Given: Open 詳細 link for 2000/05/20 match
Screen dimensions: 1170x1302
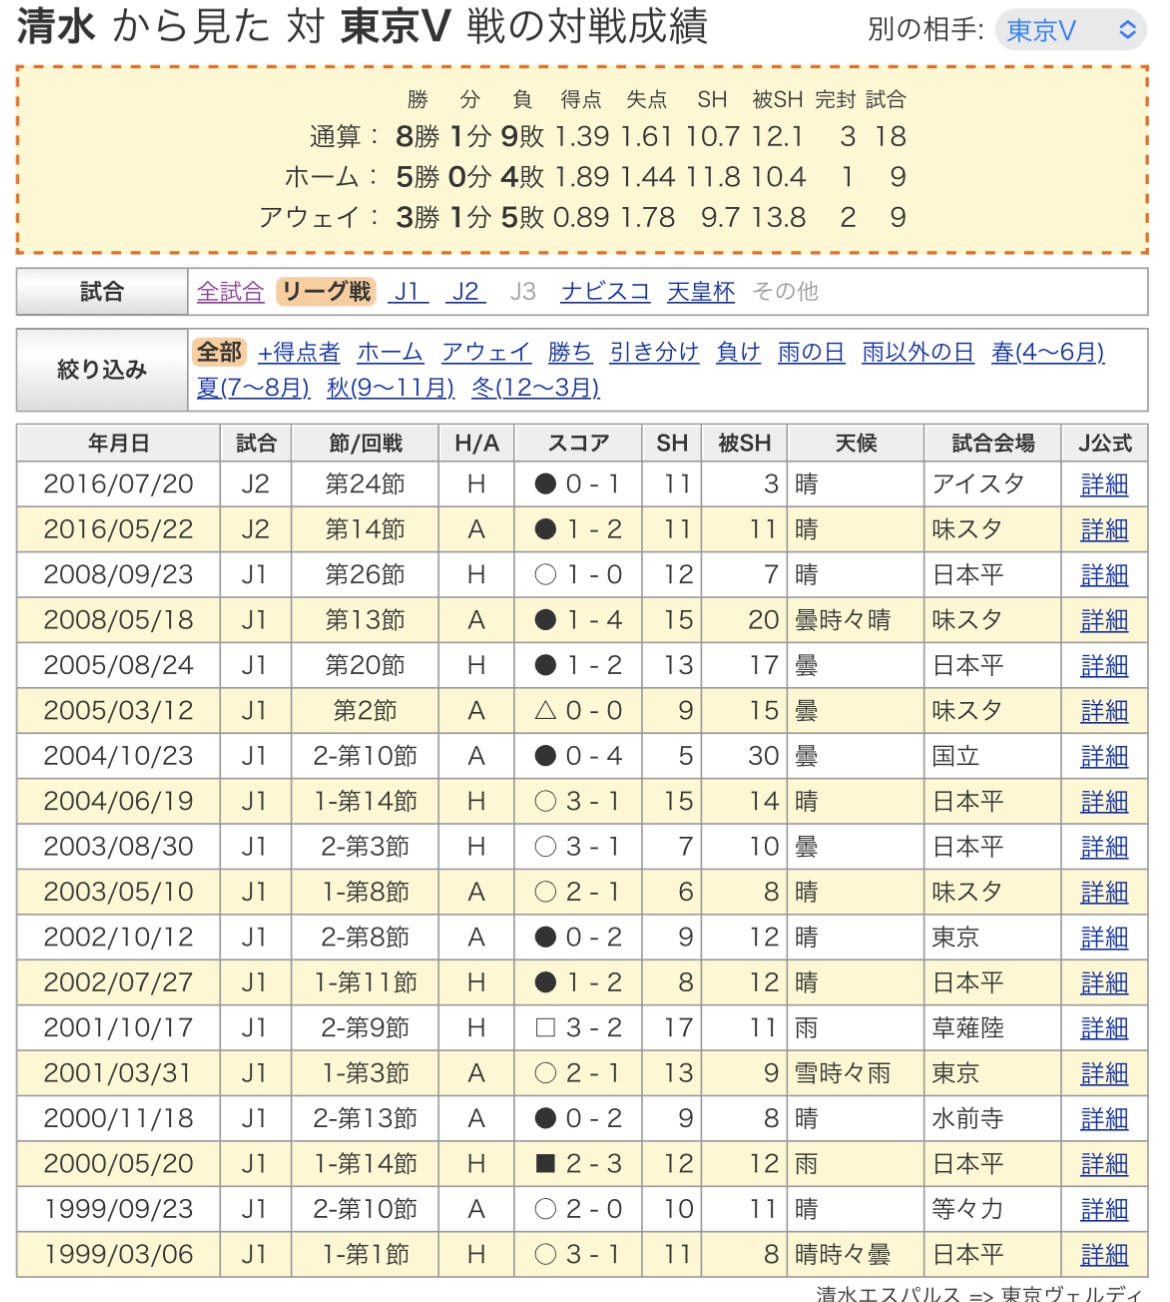Looking at the screenshot, I should click(1104, 1164).
